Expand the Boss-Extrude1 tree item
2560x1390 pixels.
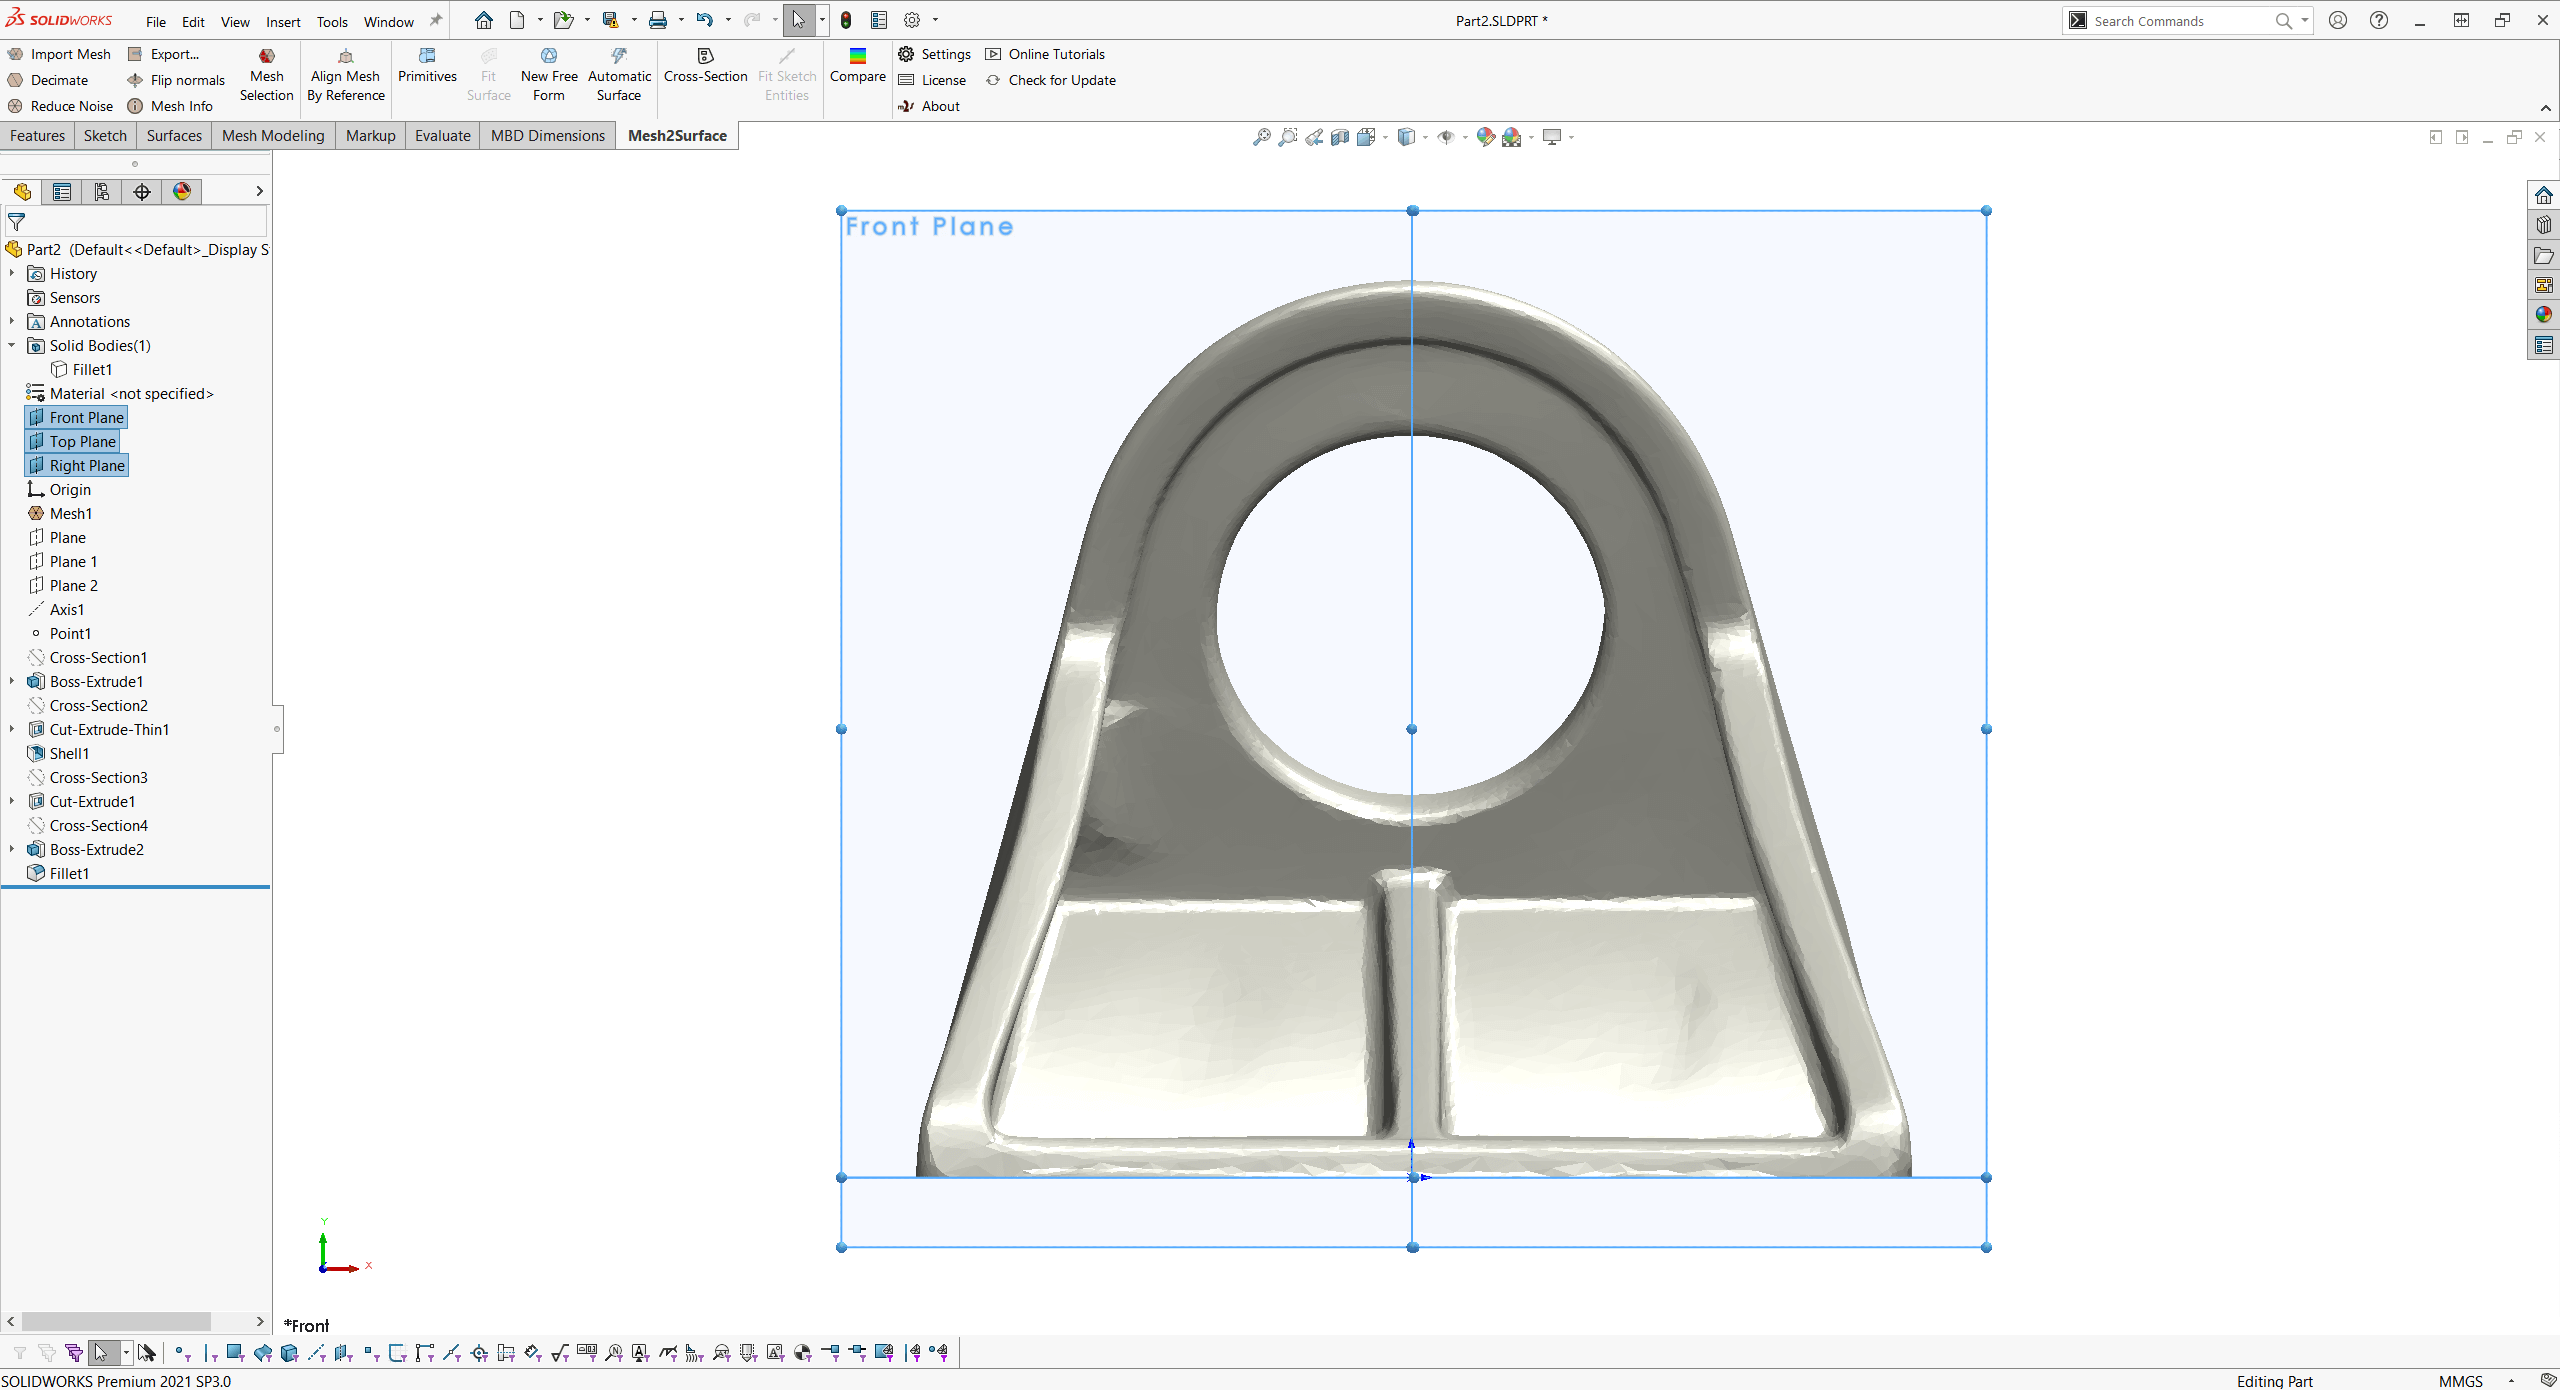pyautogui.click(x=14, y=681)
